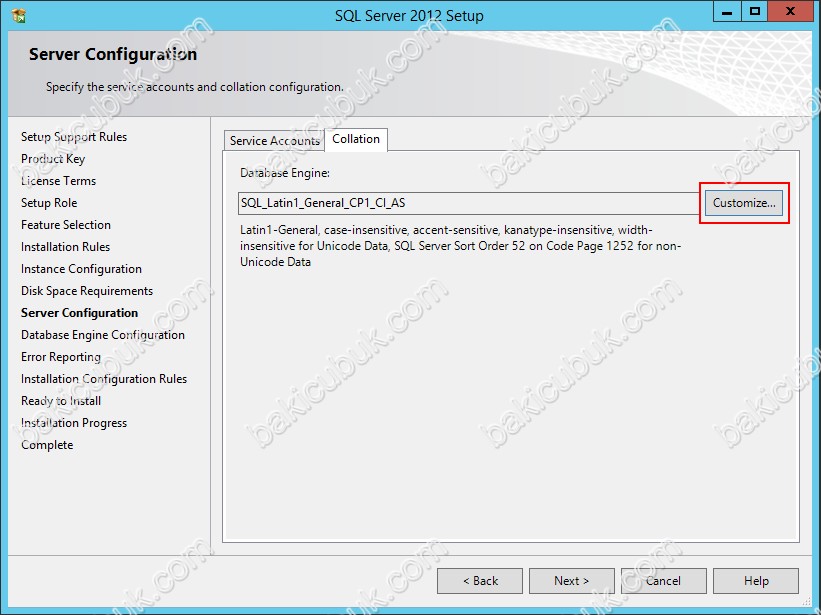Click the Server Configuration page heading
Screen dimensions: 821x615
click(x=113, y=54)
